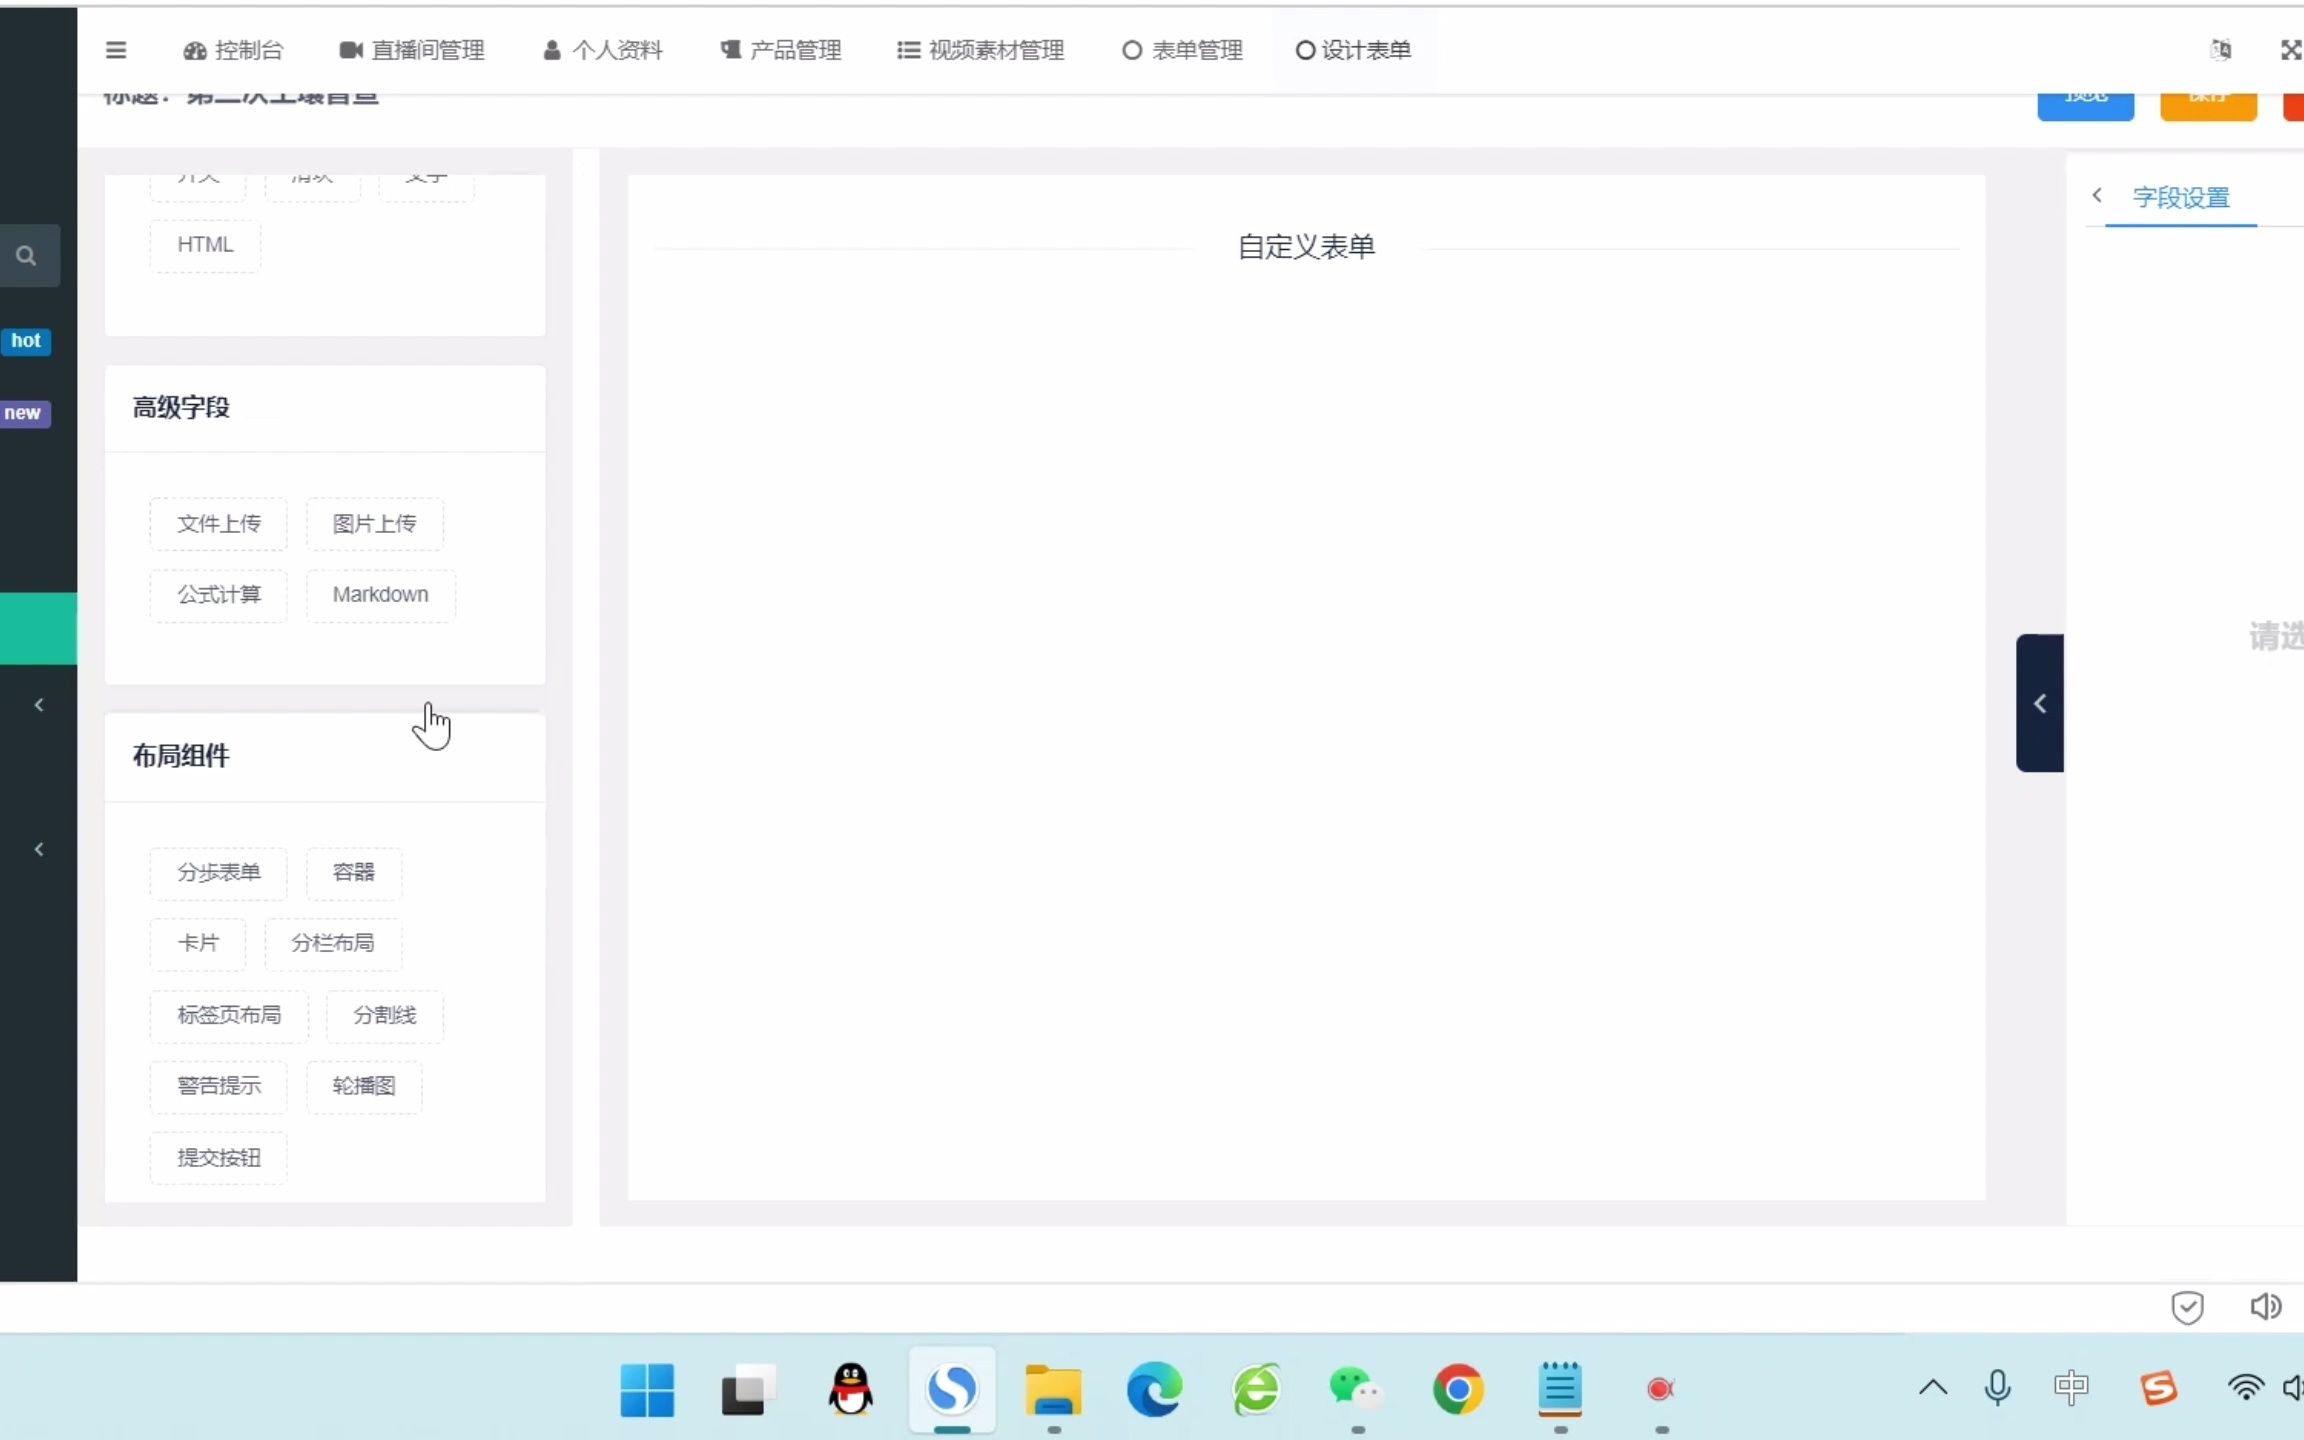
Task: Click the 分步表单 layout component
Action: click(x=217, y=871)
